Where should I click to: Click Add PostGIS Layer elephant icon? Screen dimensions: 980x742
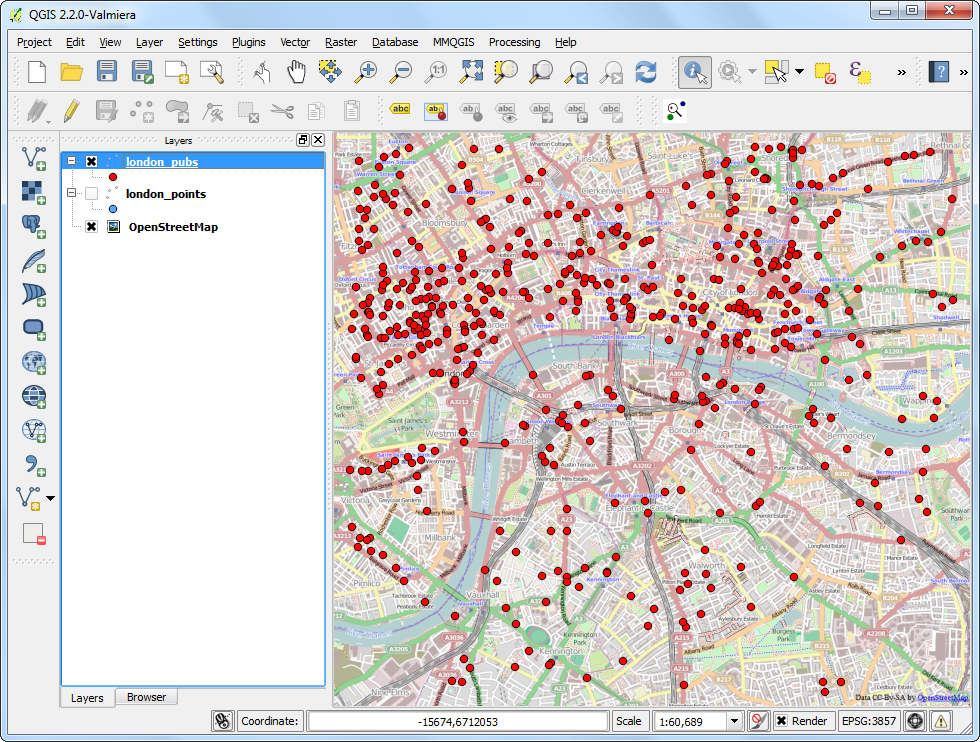click(x=34, y=226)
